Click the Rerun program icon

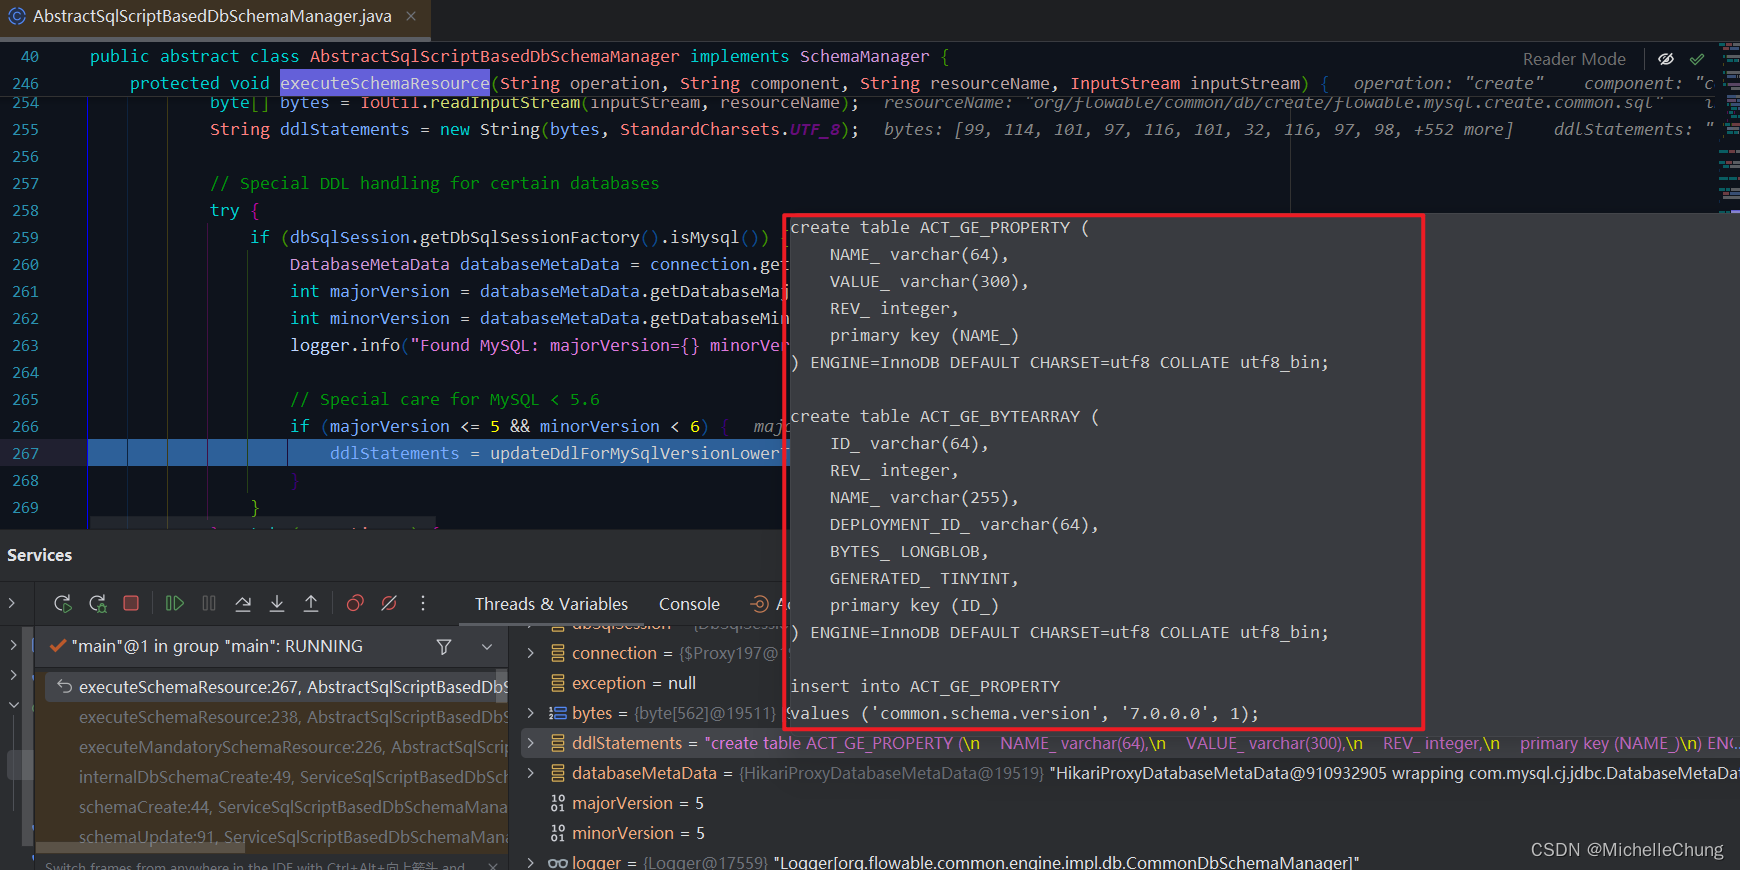click(62, 603)
